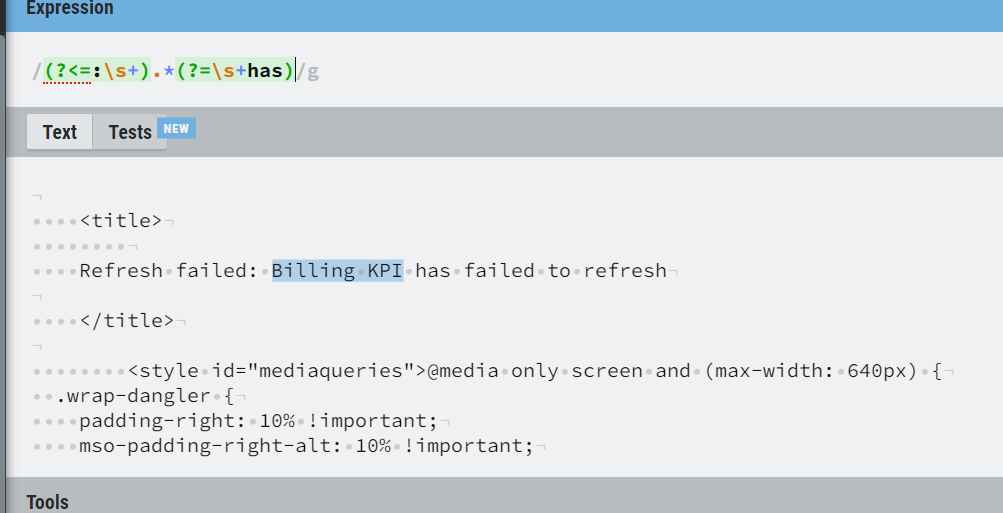The height and width of the screenshot is (513, 1003).
Task: Open the regex flags after the expression
Action: [x=314, y=71]
